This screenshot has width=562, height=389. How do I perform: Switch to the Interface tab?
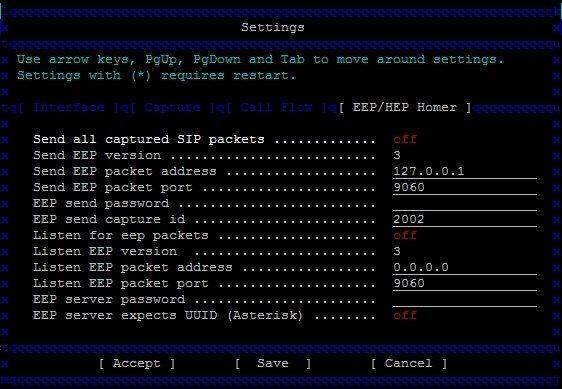click(69, 107)
